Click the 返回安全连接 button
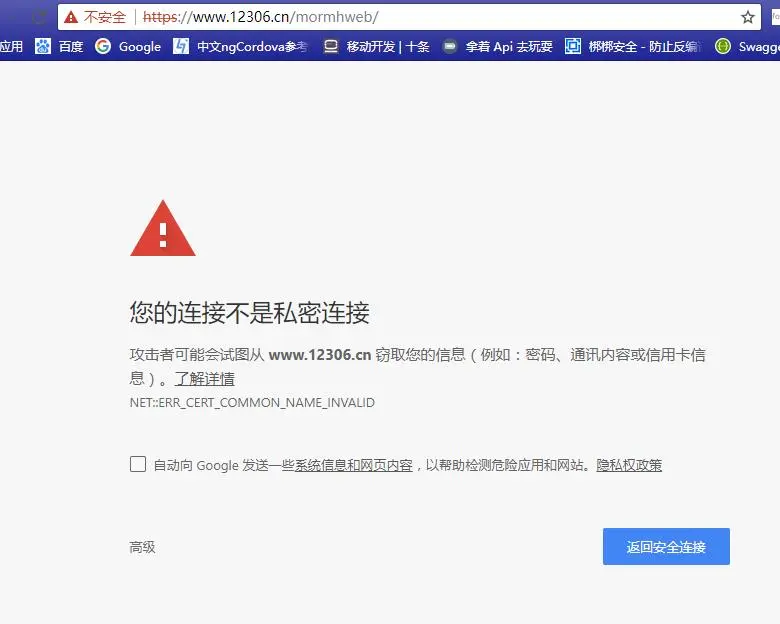Screen dimensions: 780x624 click(x=666, y=546)
